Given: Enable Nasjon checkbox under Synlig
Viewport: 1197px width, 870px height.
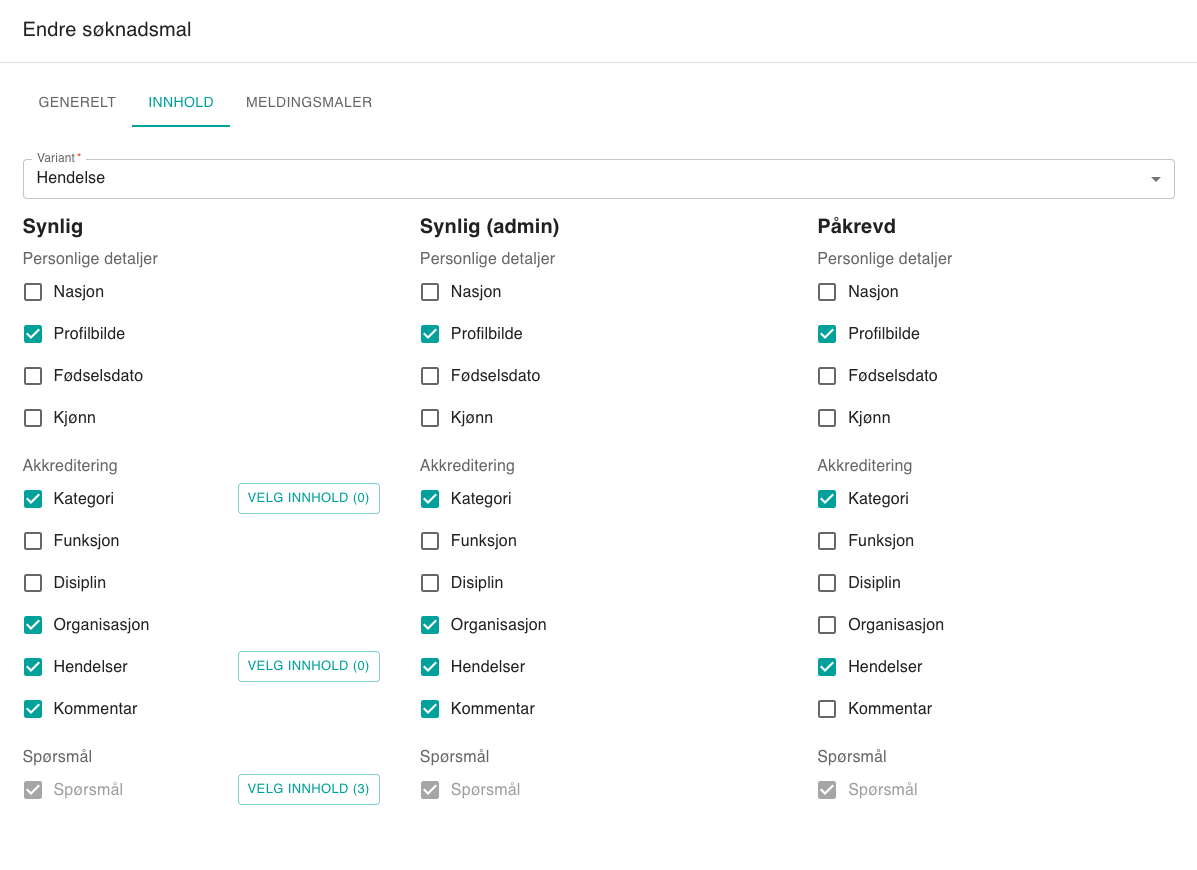Looking at the screenshot, I should tap(33, 292).
